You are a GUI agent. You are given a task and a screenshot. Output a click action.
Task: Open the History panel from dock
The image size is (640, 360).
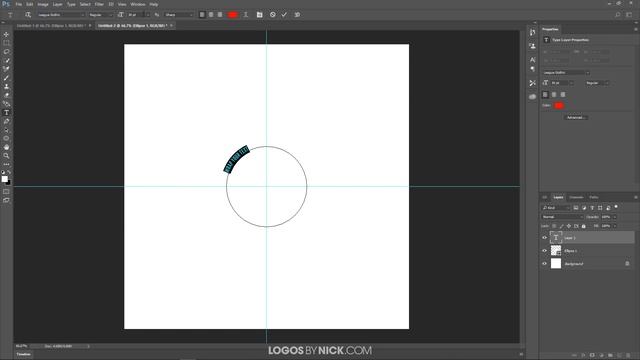[x=532, y=33]
